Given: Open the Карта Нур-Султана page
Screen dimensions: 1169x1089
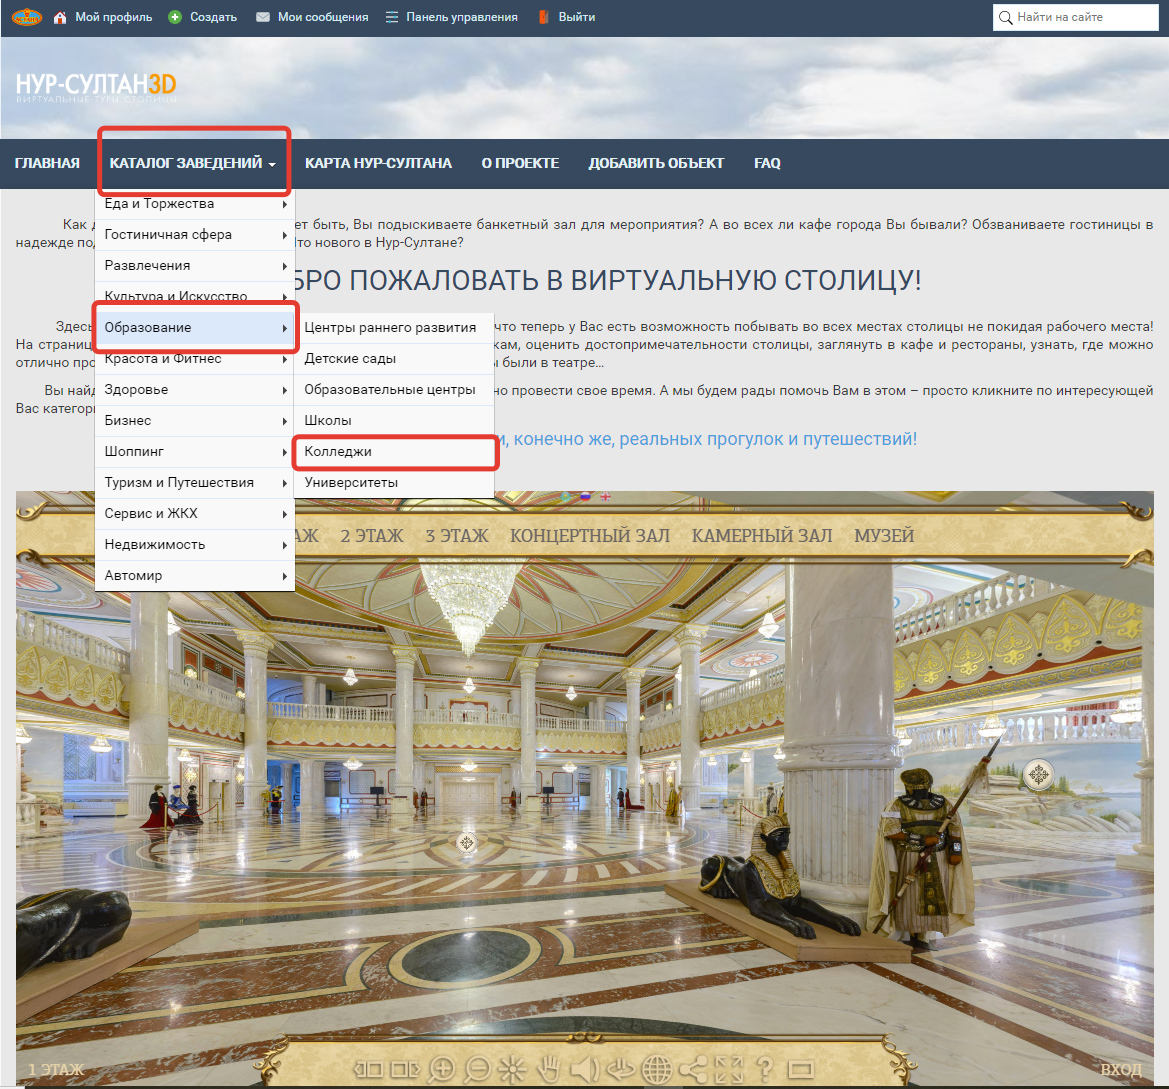Looking at the screenshot, I should coord(378,163).
